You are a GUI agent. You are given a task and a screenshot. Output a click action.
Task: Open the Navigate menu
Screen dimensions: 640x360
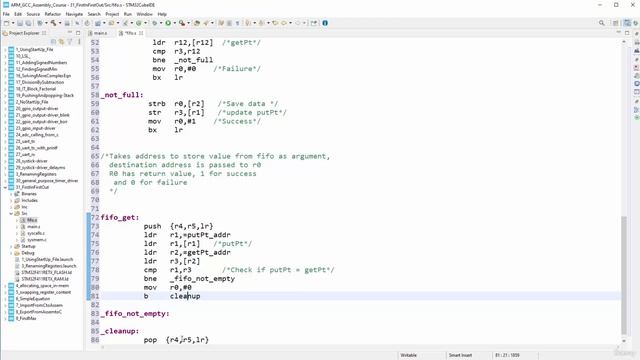pyautogui.click(x=74, y=14)
